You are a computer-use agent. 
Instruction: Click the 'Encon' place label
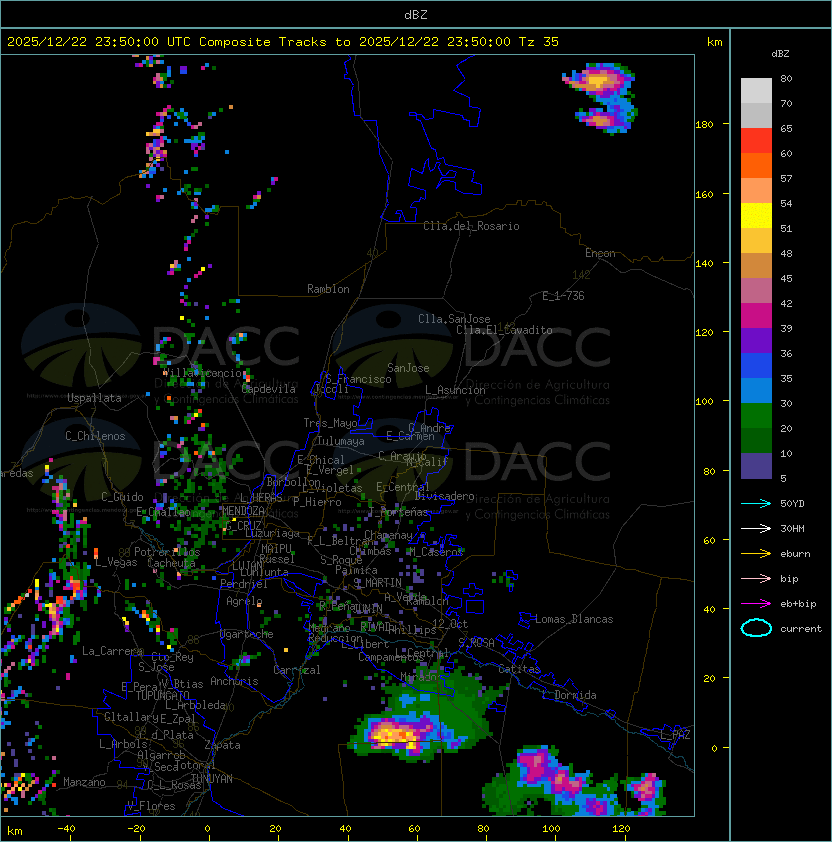click(x=600, y=253)
